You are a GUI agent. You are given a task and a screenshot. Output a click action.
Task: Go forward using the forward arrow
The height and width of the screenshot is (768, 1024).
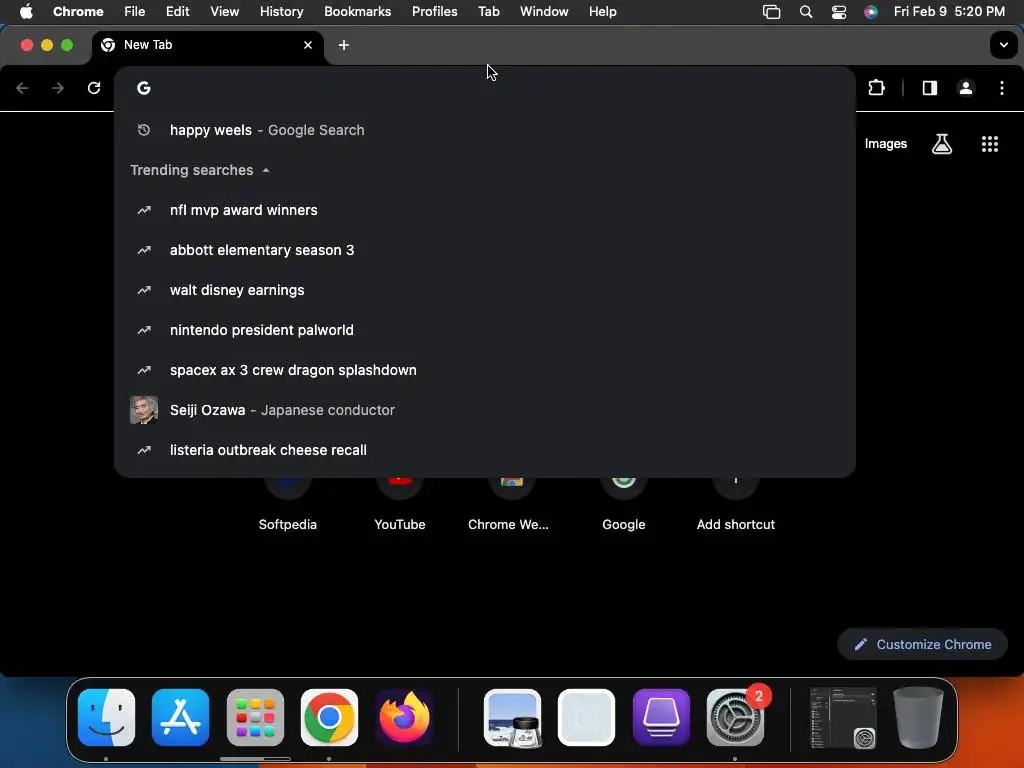tap(58, 88)
